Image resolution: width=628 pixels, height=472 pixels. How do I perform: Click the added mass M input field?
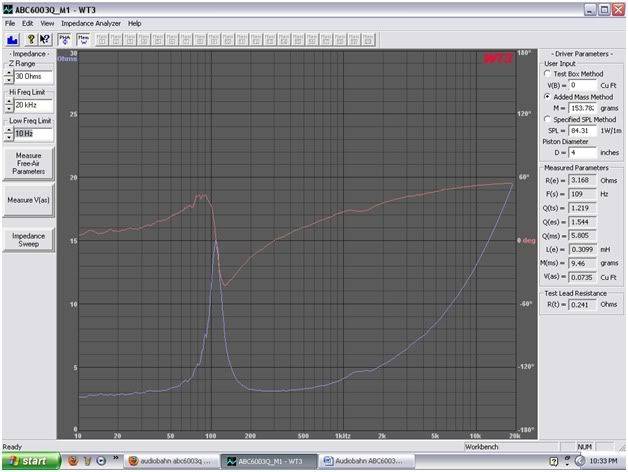pyautogui.click(x=583, y=108)
